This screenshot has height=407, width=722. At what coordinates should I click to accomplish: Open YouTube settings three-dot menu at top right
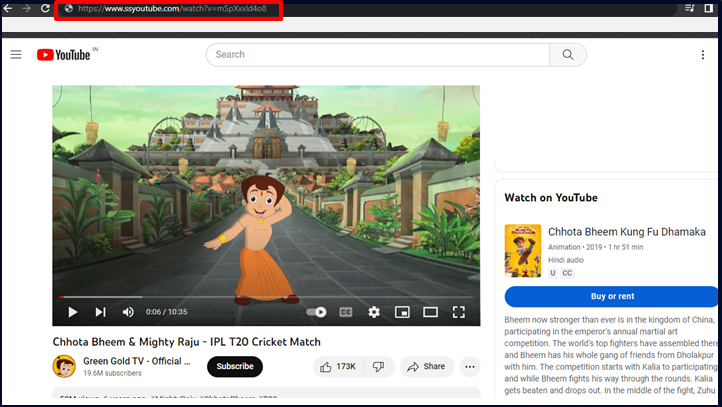pyautogui.click(x=703, y=55)
